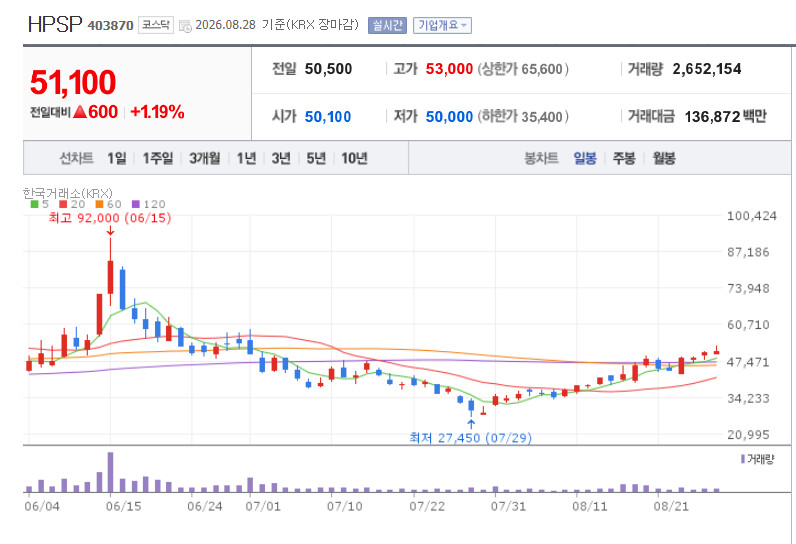The width and height of the screenshot is (796, 544).
Task: Click the 100,424 price axis label
Action: [x=752, y=216]
